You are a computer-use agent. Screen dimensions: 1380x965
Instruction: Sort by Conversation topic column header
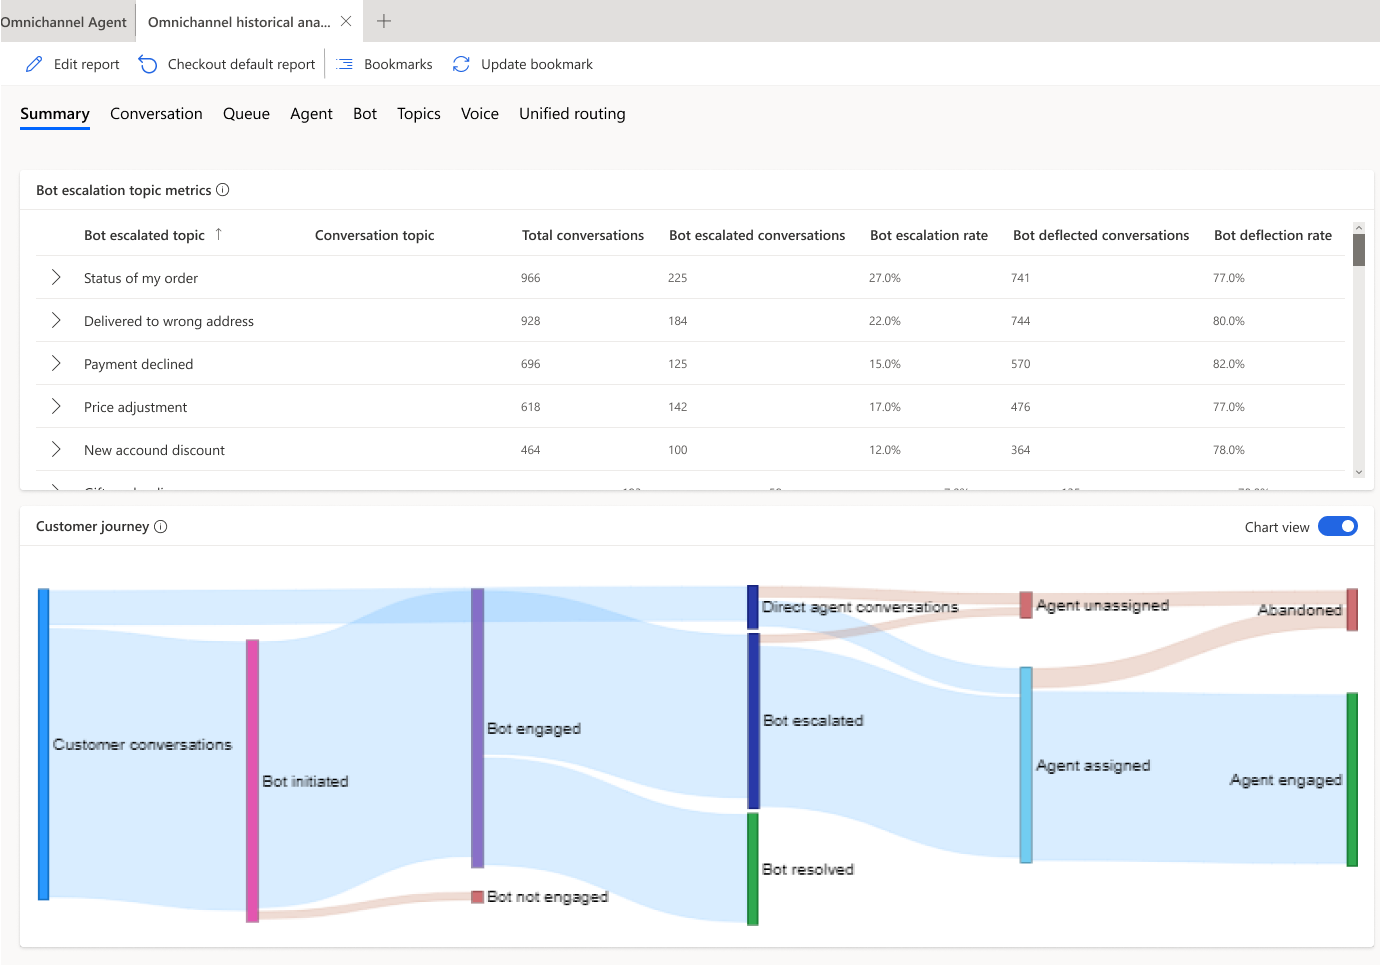pyautogui.click(x=375, y=235)
